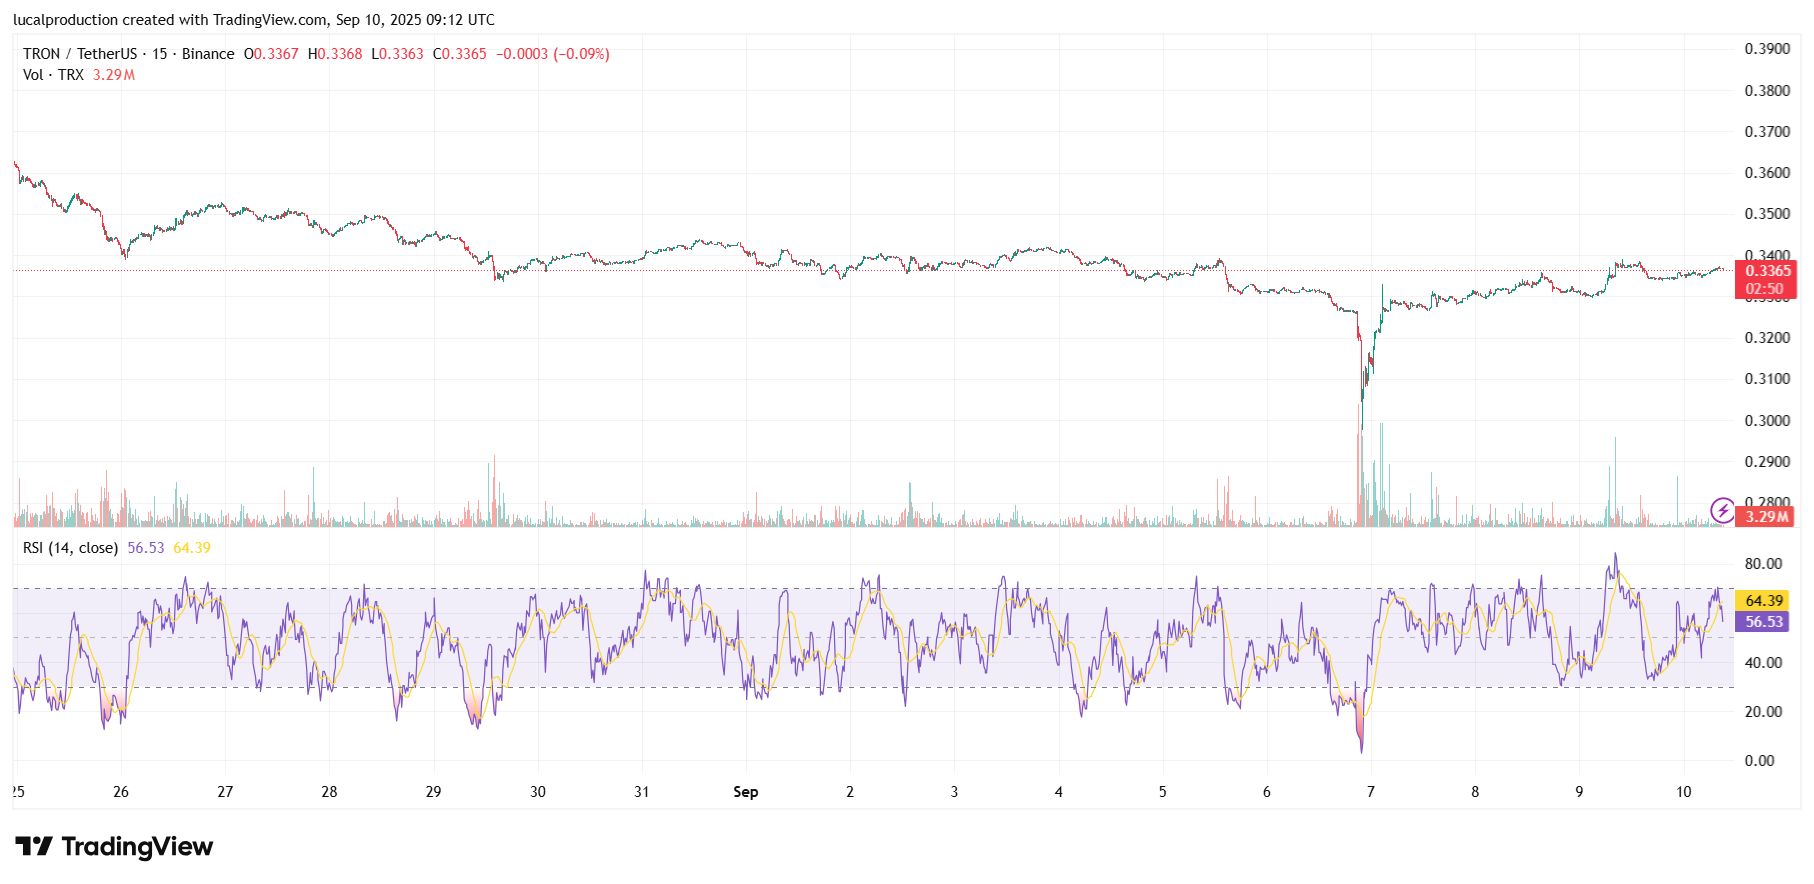Click the Open value O0.3367
Image resolution: width=1814 pixels, height=884 pixels.
(x=271, y=54)
